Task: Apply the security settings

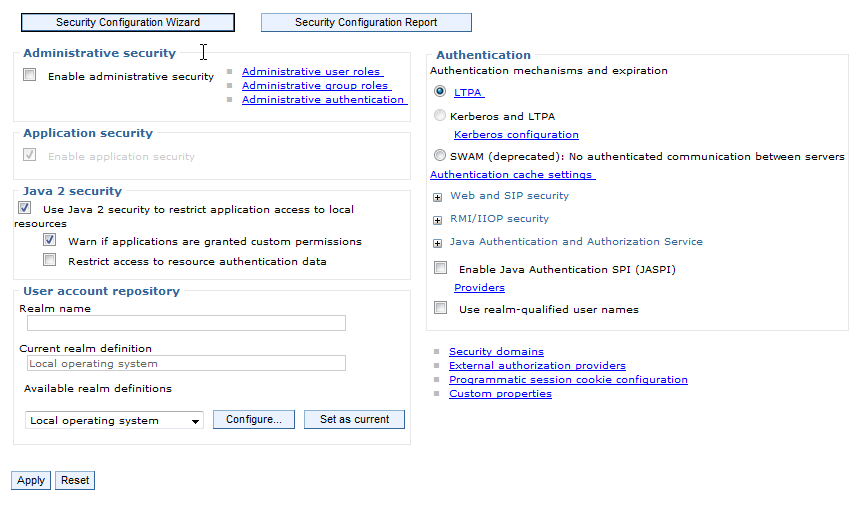Action: [31, 480]
